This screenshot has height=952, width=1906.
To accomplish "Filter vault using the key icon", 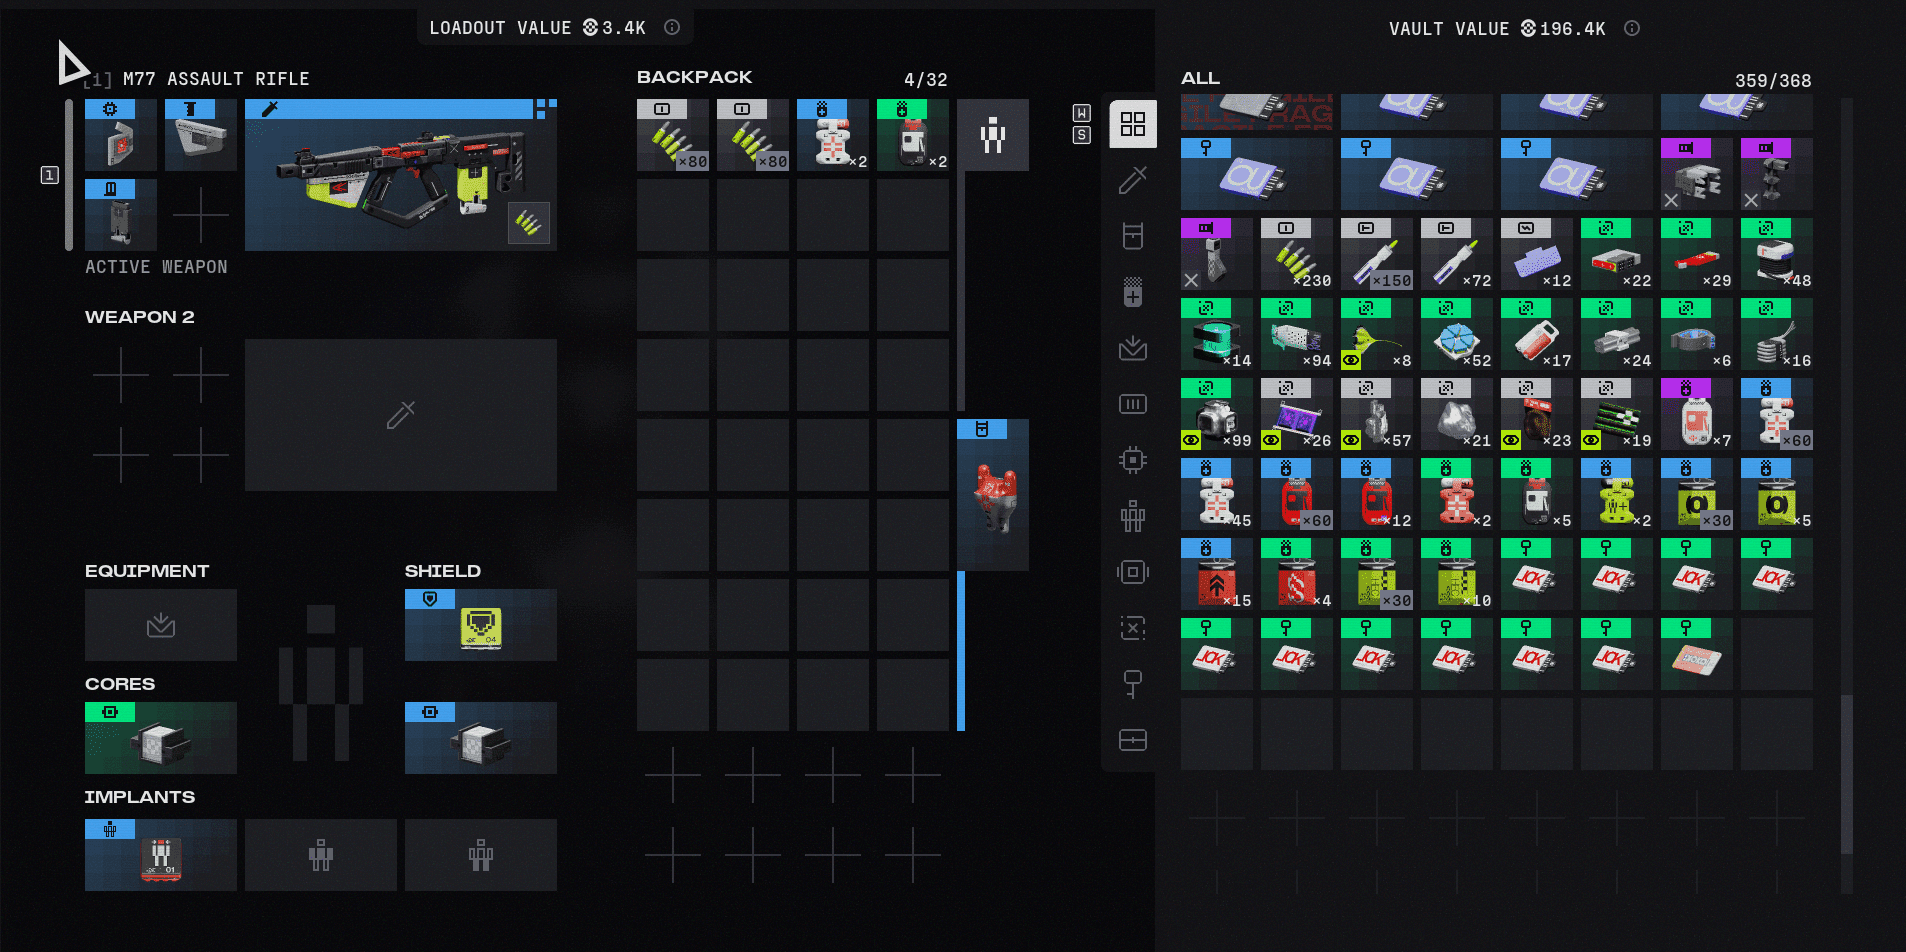I will (x=1132, y=684).
